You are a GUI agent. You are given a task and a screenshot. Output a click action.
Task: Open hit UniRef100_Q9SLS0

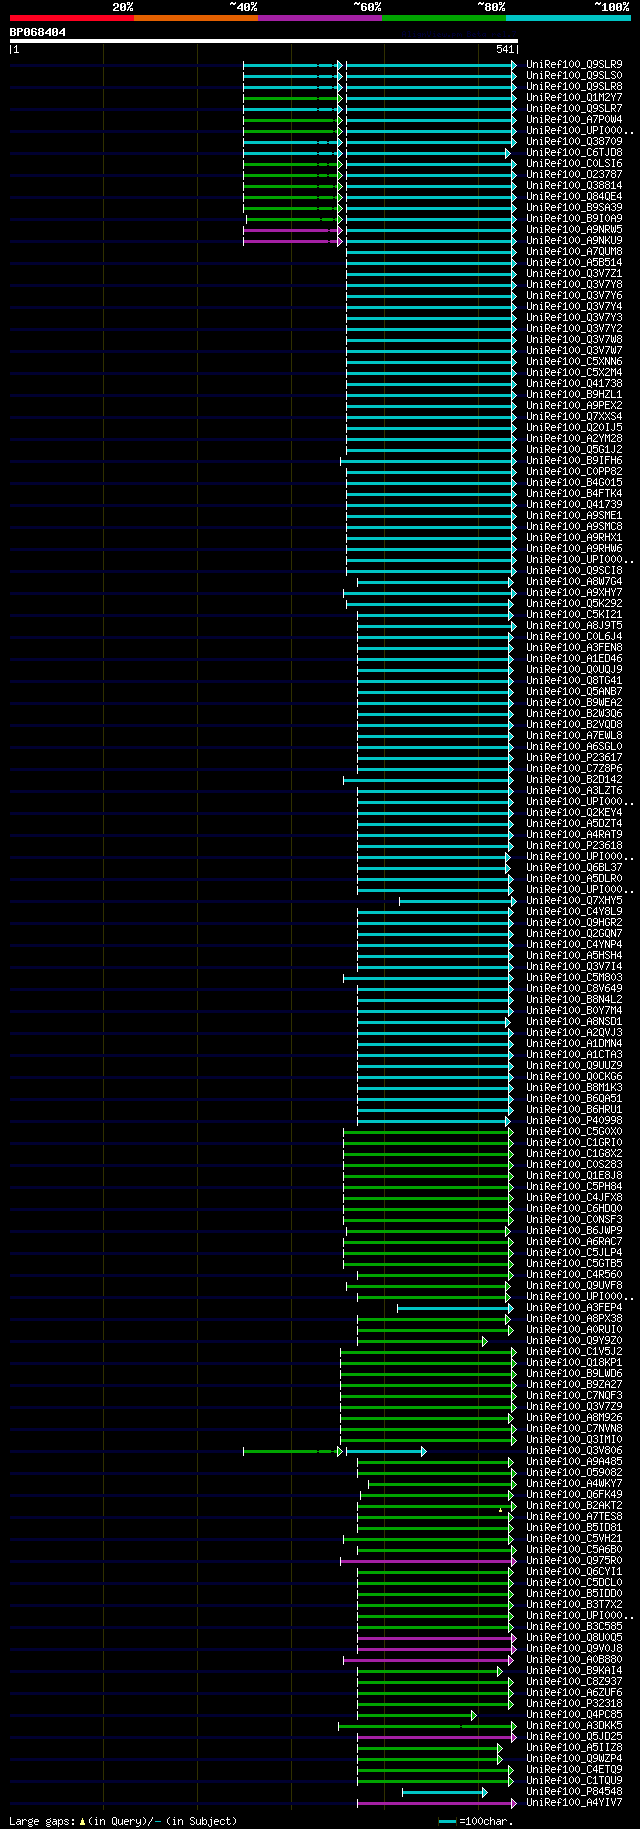pyautogui.click(x=574, y=76)
